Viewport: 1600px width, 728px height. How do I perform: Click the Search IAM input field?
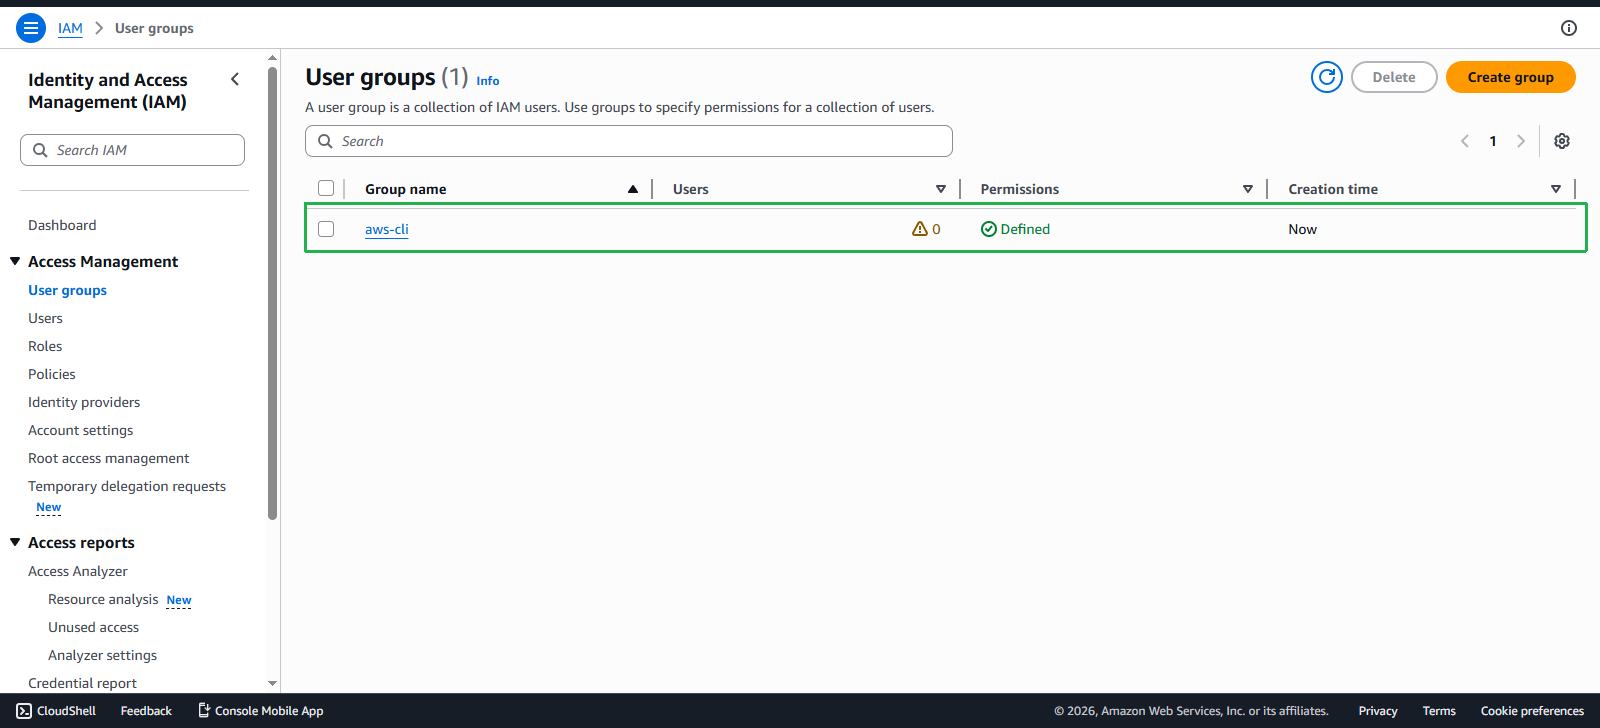(x=132, y=150)
